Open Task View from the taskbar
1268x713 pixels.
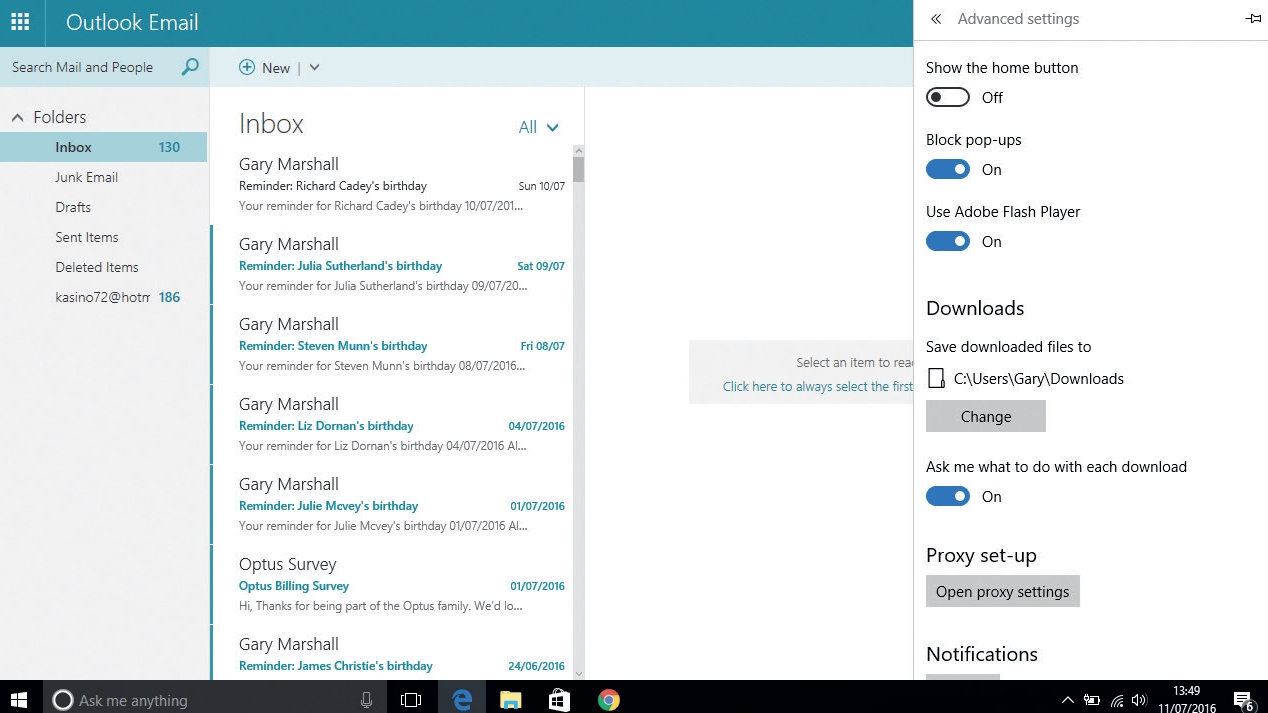[x=411, y=700]
